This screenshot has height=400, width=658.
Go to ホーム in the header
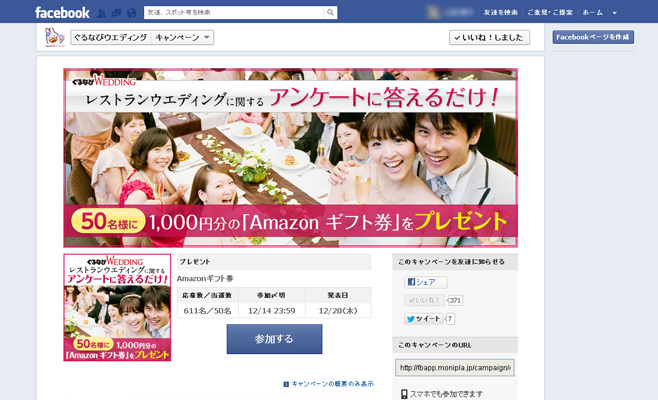592,13
